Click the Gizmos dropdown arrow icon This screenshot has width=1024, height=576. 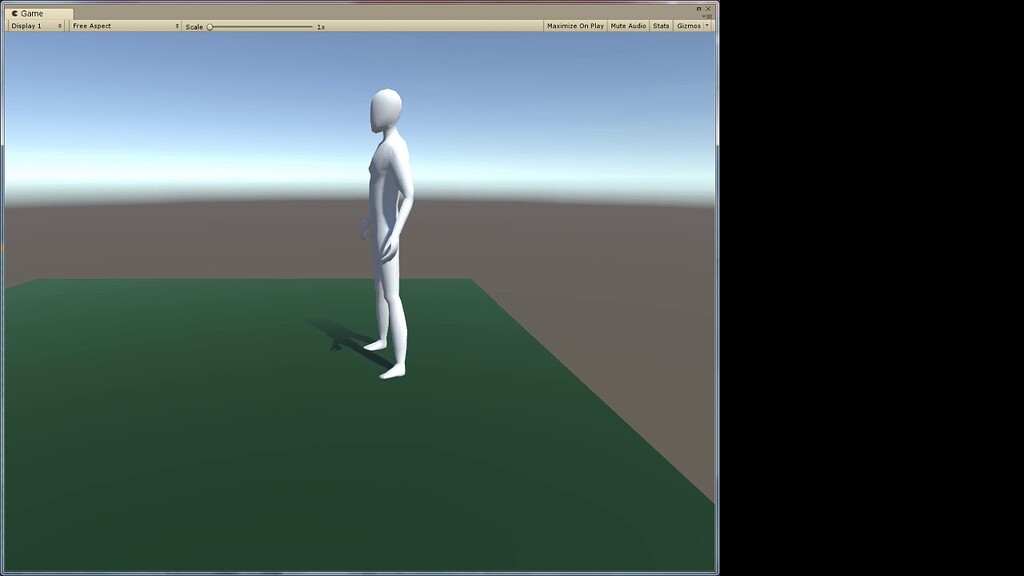[708, 25]
